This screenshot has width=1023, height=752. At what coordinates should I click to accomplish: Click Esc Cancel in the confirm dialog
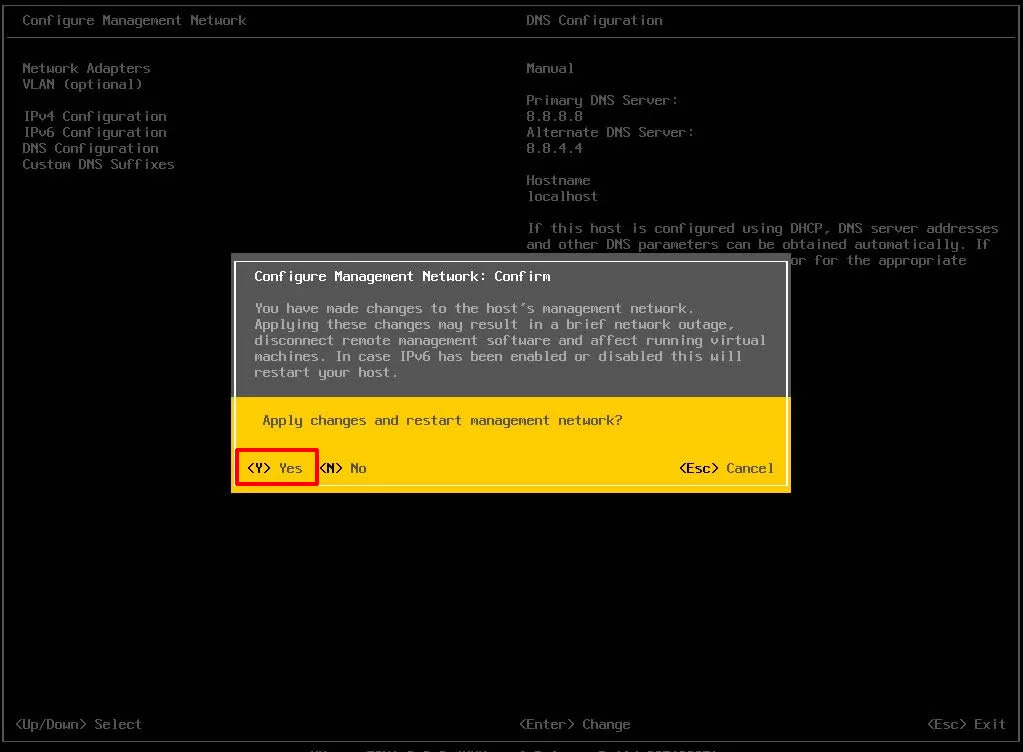coord(726,468)
